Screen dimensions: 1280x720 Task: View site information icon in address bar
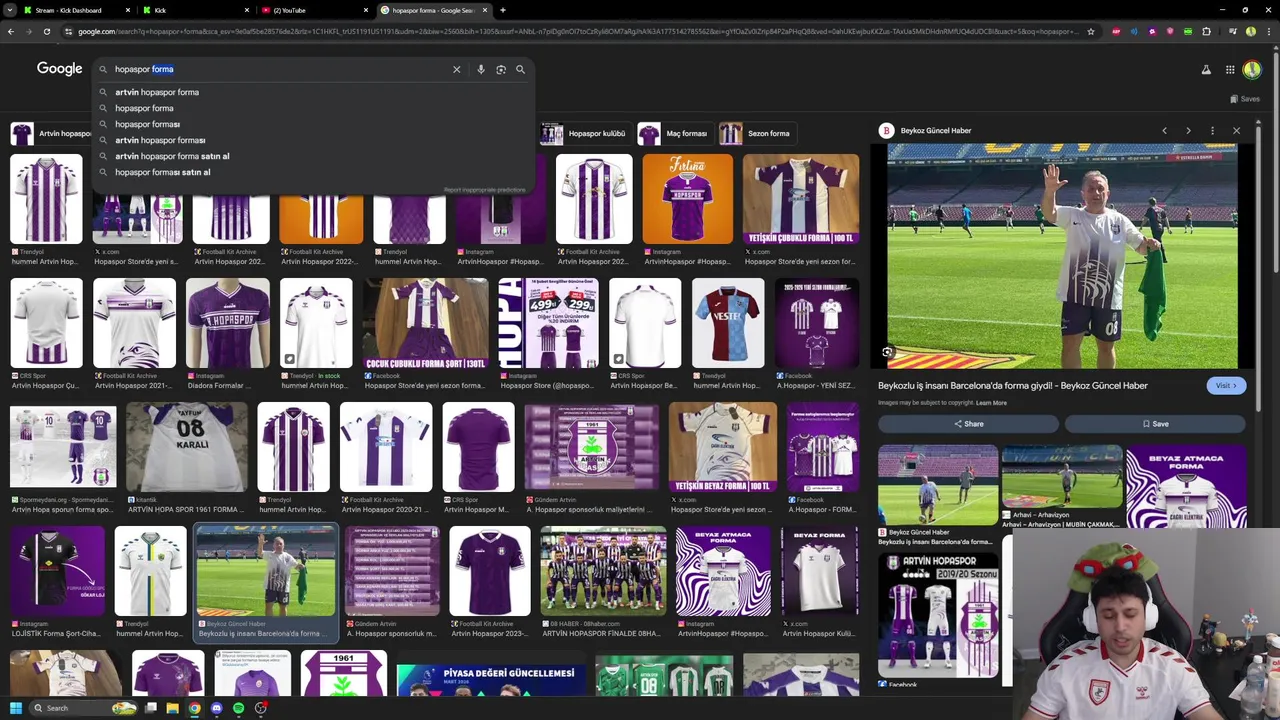[68, 31]
